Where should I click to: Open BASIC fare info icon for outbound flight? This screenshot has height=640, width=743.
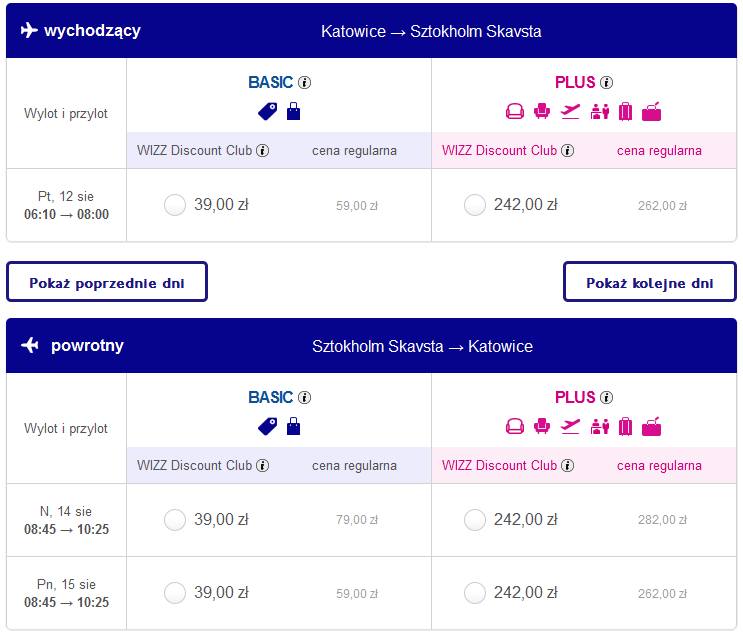click(x=304, y=82)
